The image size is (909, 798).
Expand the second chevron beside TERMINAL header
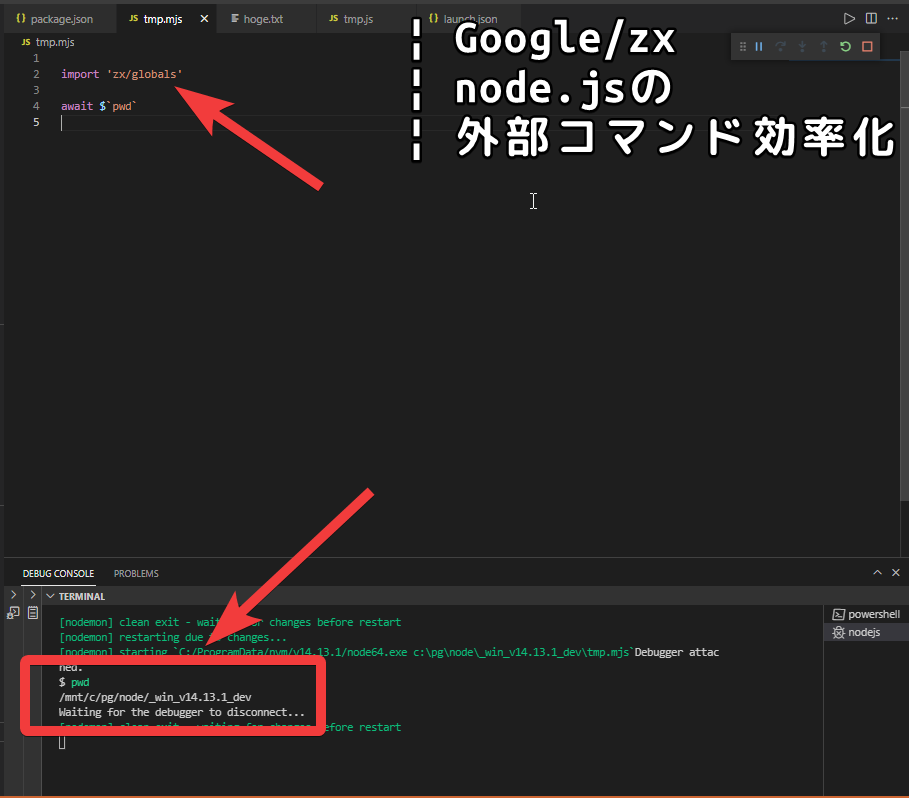pos(32,595)
